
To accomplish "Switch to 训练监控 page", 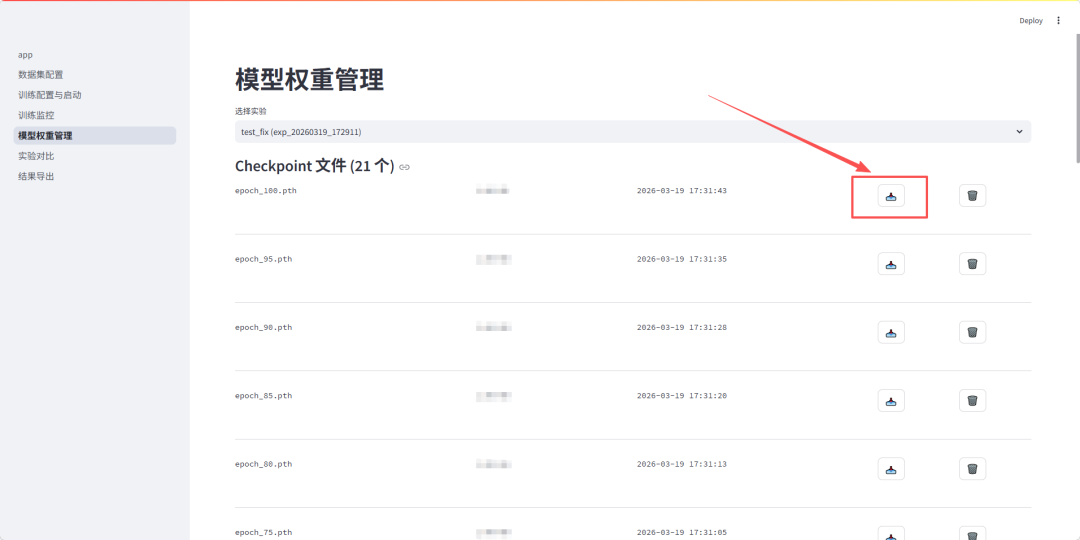I will (x=36, y=115).
